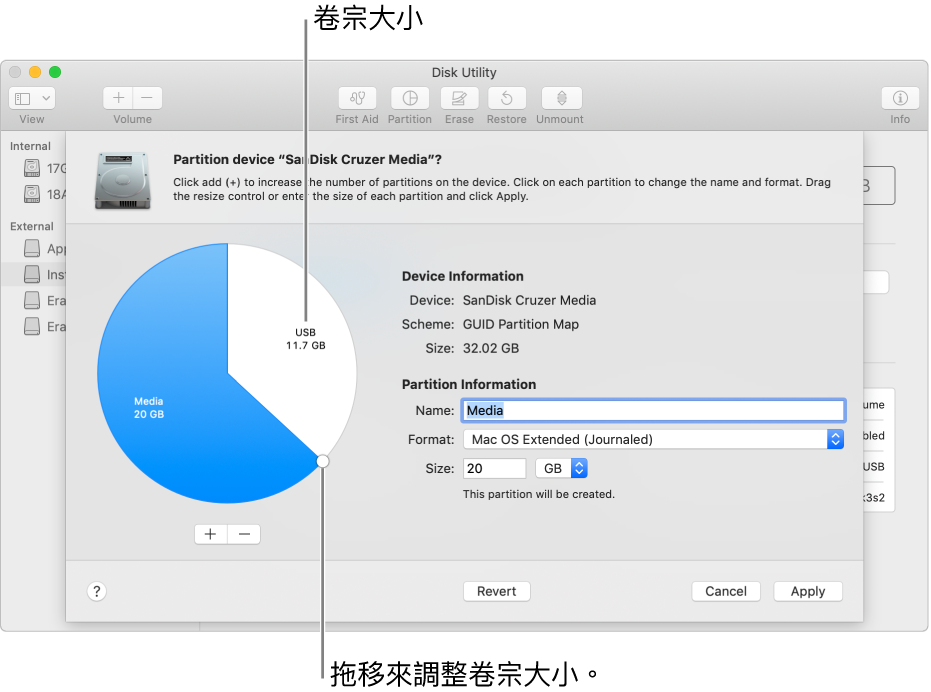Screen dimensions: 931x692
Task: Click the green zoom window button
Action: [x=55, y=72]
